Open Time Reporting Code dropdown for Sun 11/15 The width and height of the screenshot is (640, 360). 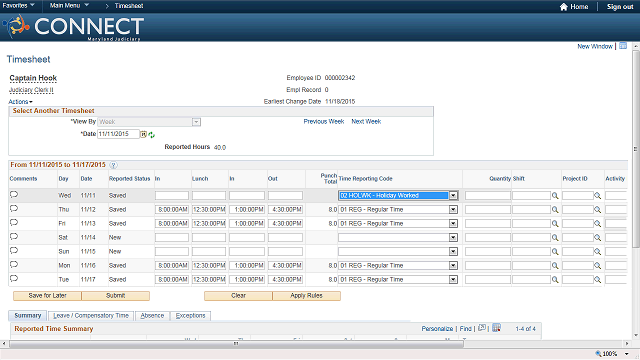[453, 252]
